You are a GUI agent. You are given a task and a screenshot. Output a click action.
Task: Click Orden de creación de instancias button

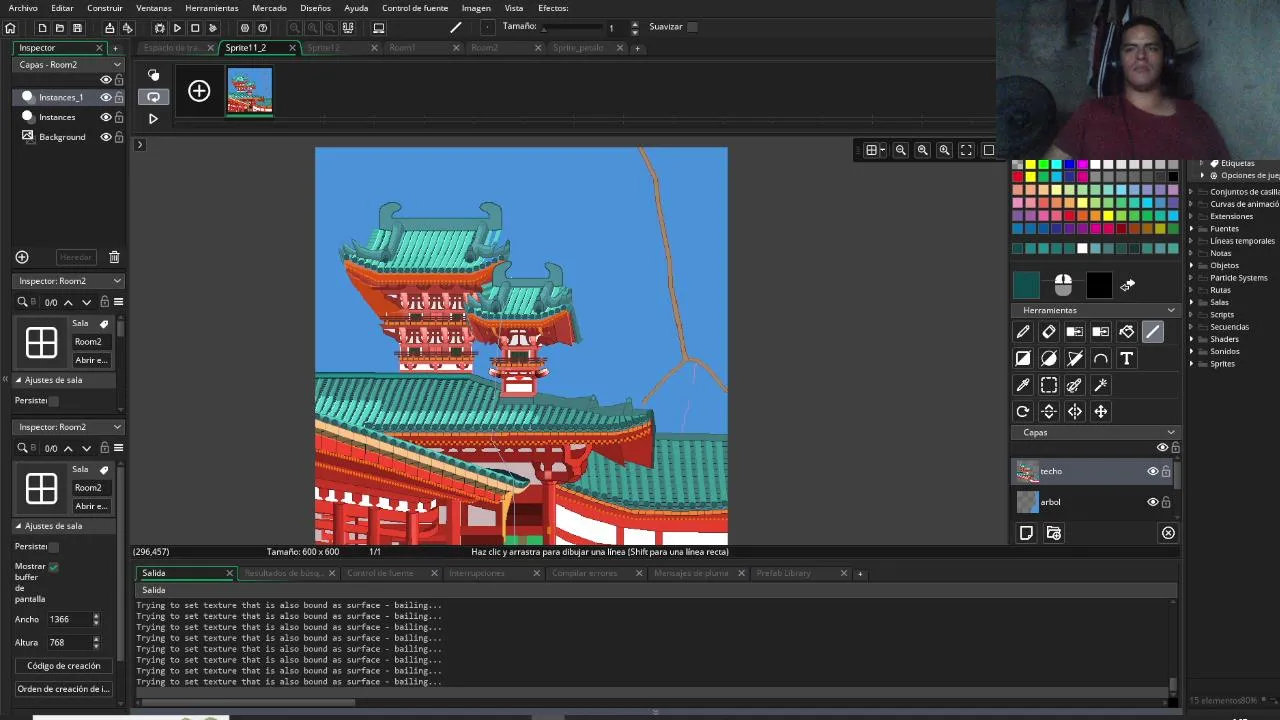point(64,689)
